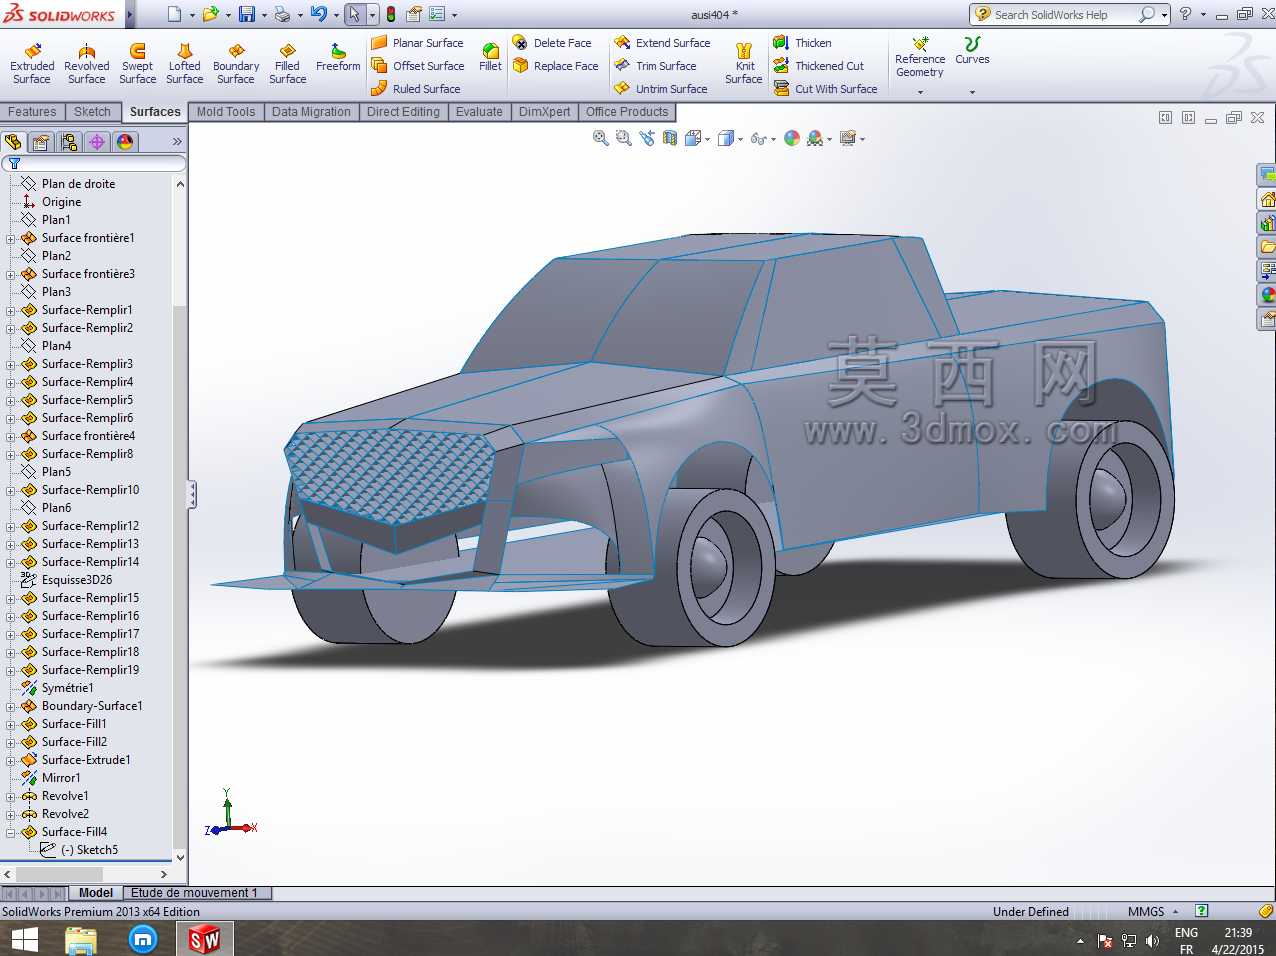
Task: Open the Reference Geometry dropdown
Action: 920,92
